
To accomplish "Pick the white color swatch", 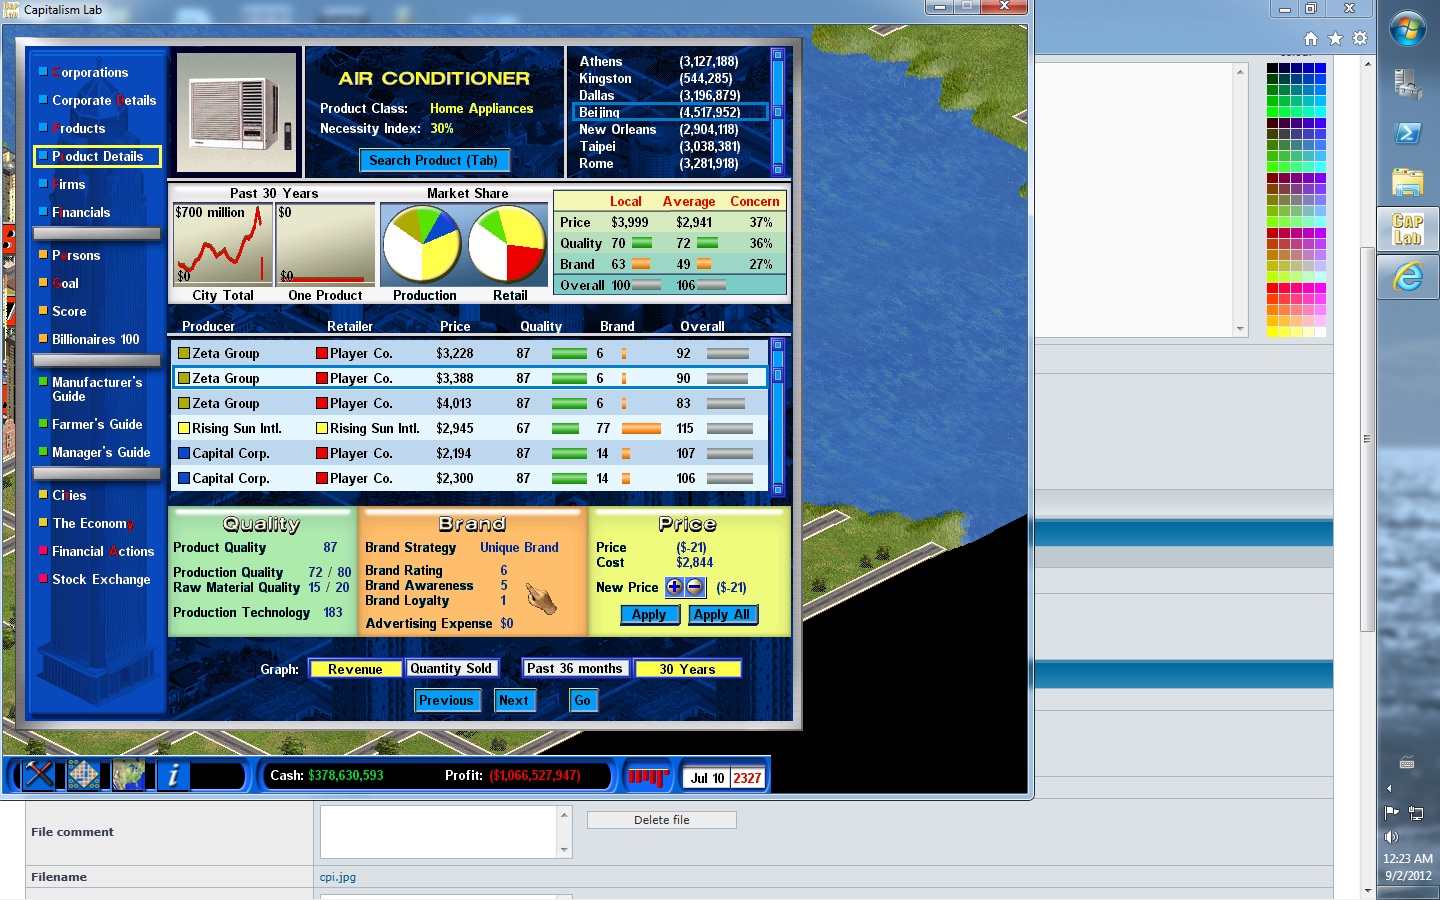I will [x=1320, y=332].
